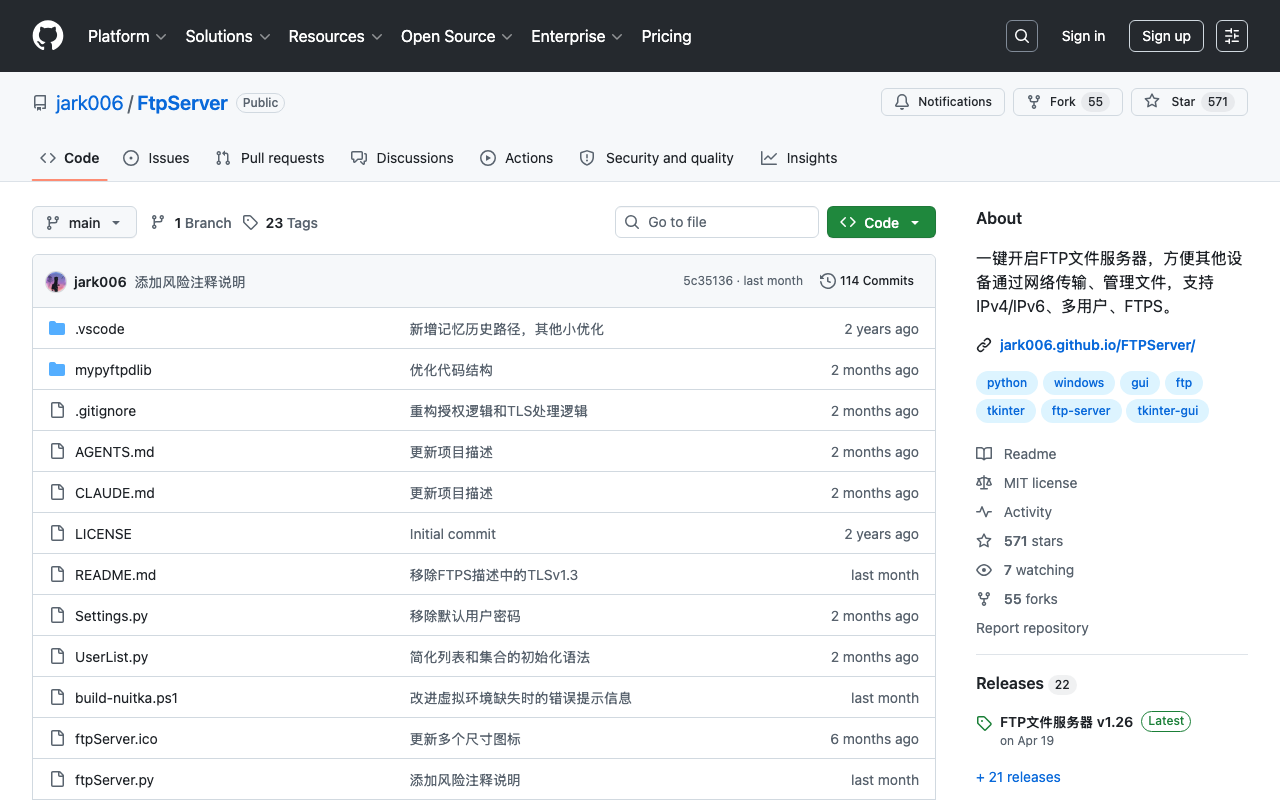Open the Pricing page
This screenshot has width=1280, height=800.
tap(666, 36)
